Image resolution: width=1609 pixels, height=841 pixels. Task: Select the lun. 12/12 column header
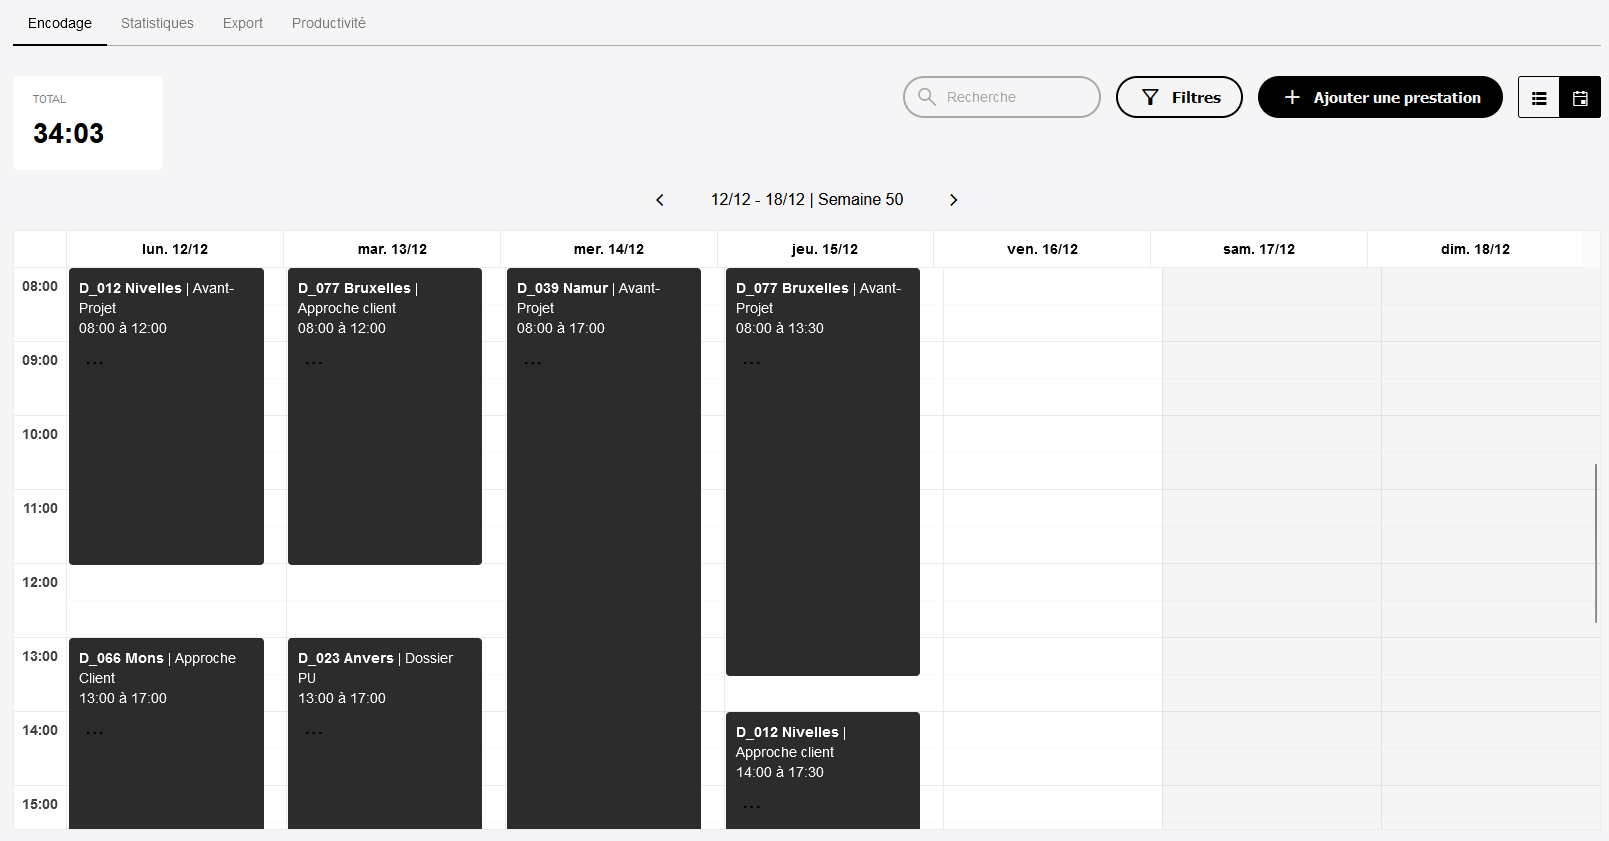coord(175,249)
